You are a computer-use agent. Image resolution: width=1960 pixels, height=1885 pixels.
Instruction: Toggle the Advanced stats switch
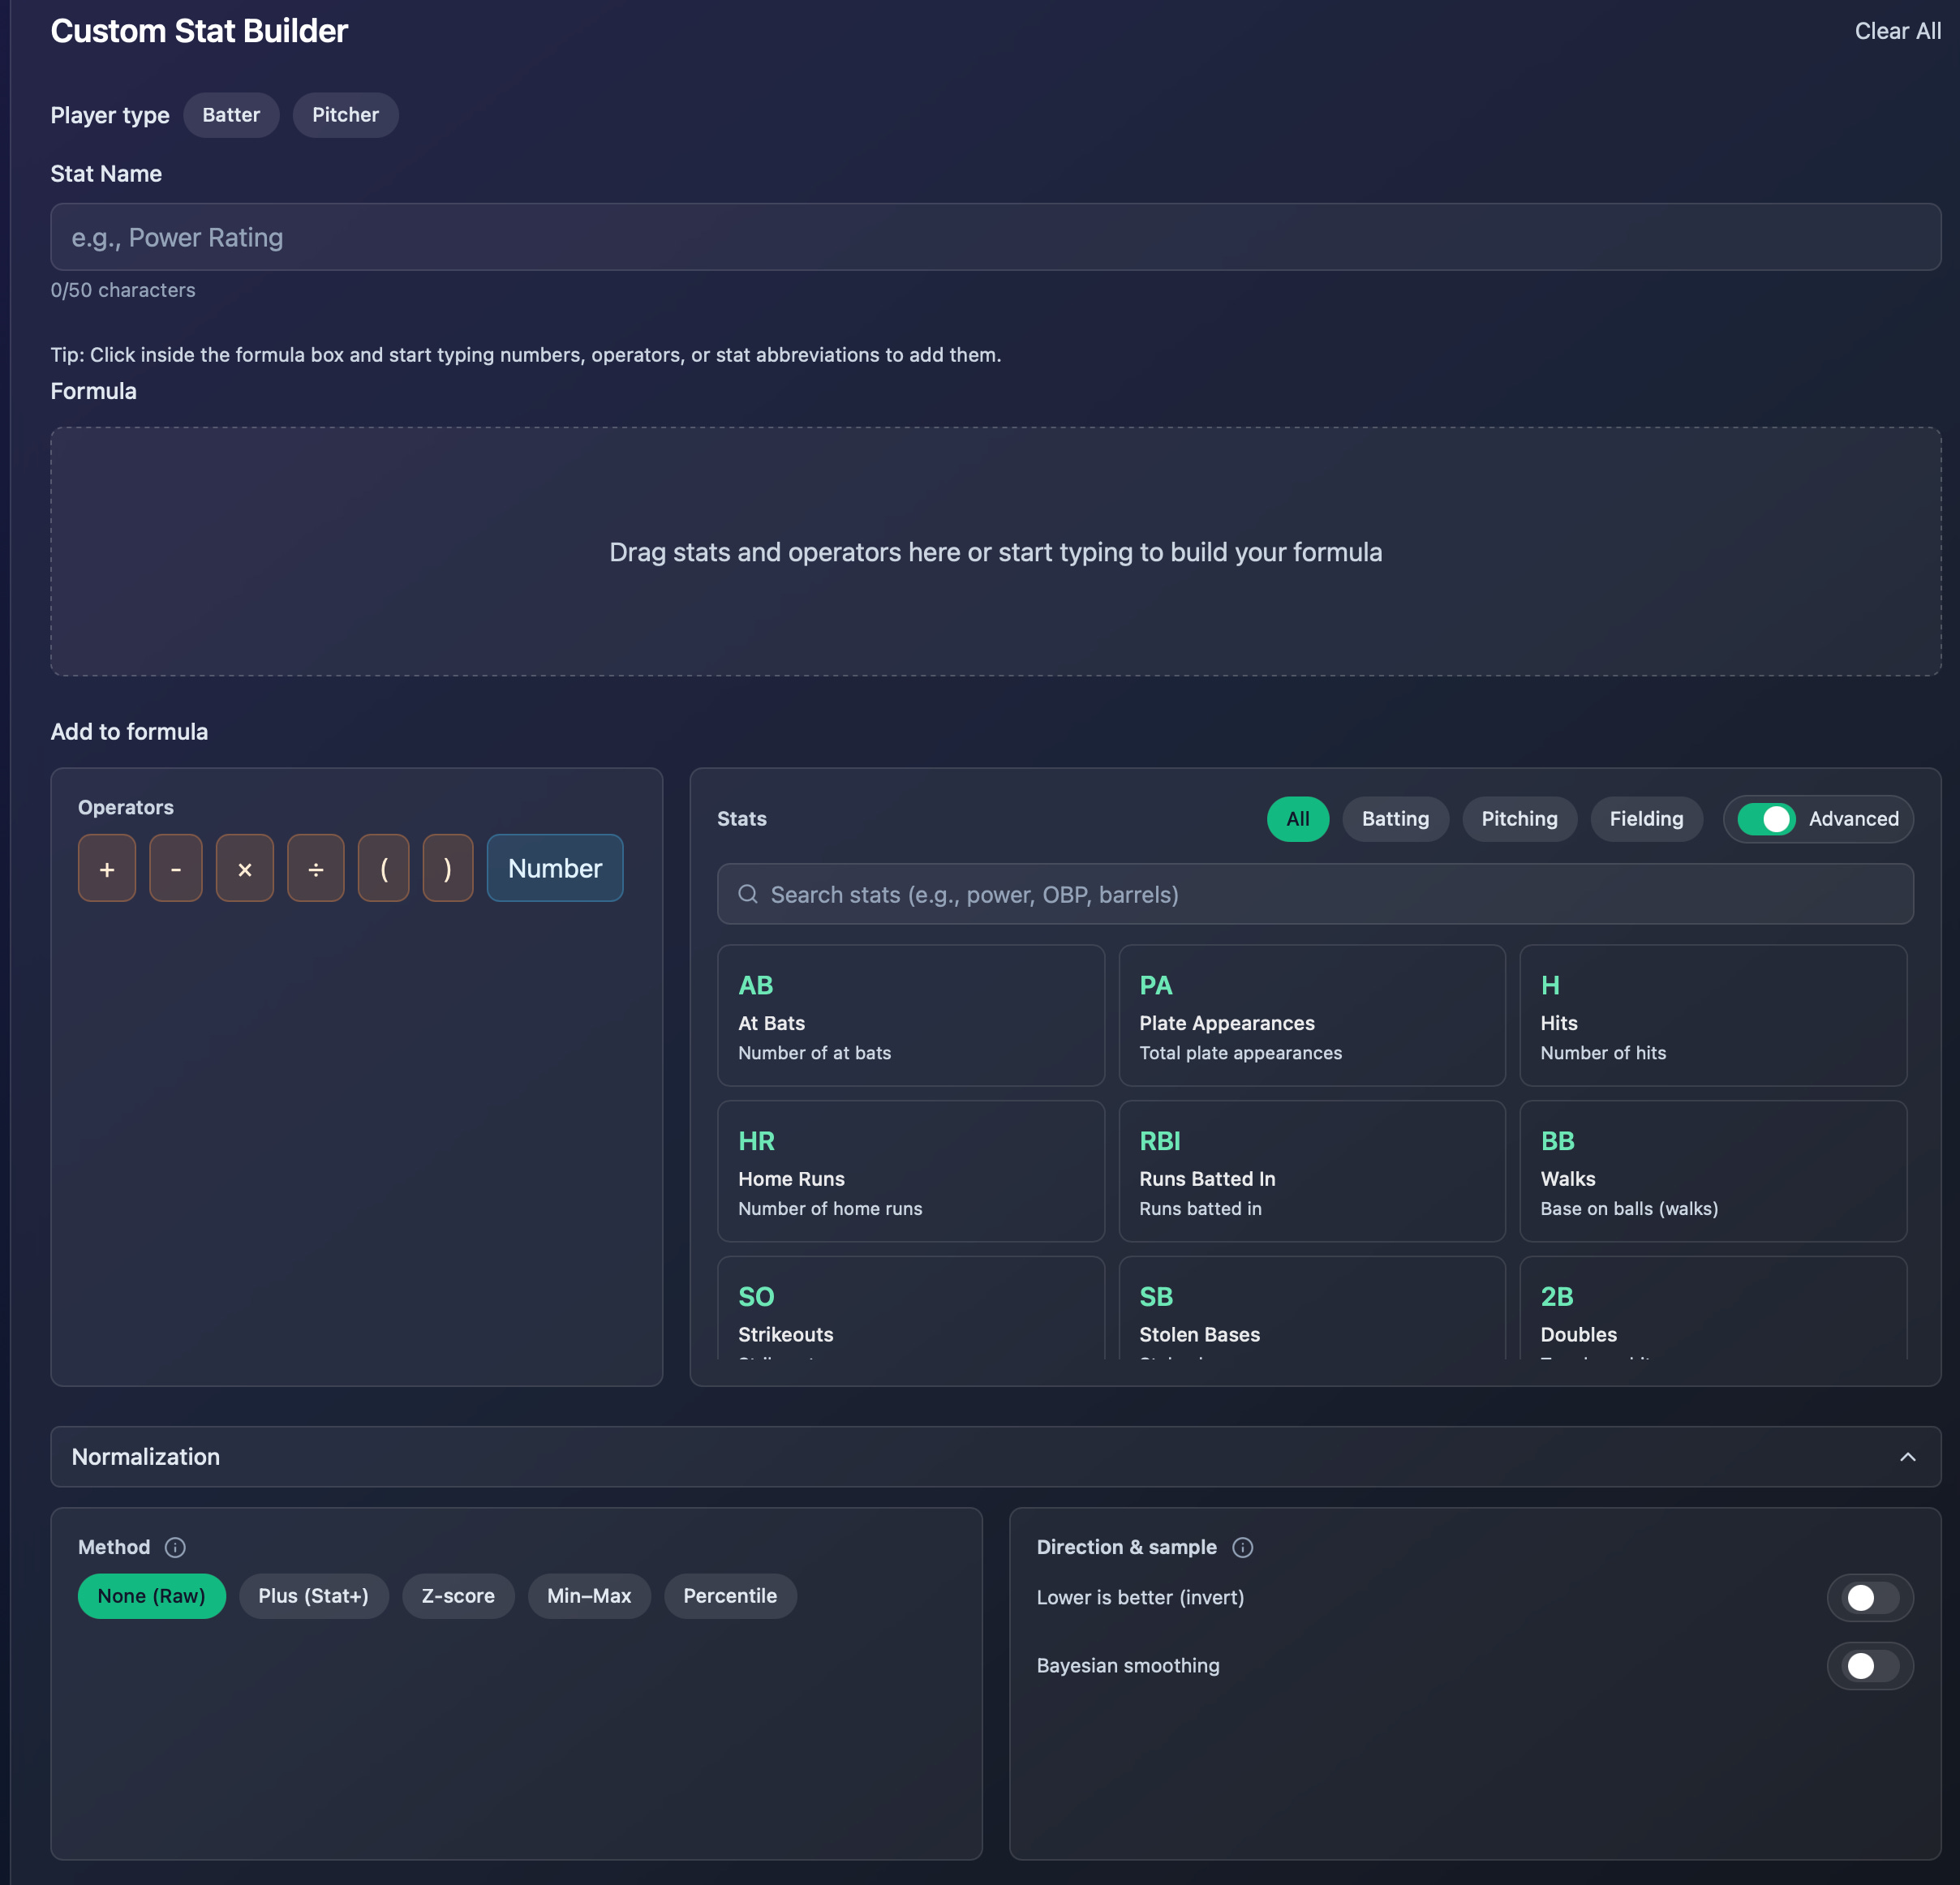coord(1766,819)
